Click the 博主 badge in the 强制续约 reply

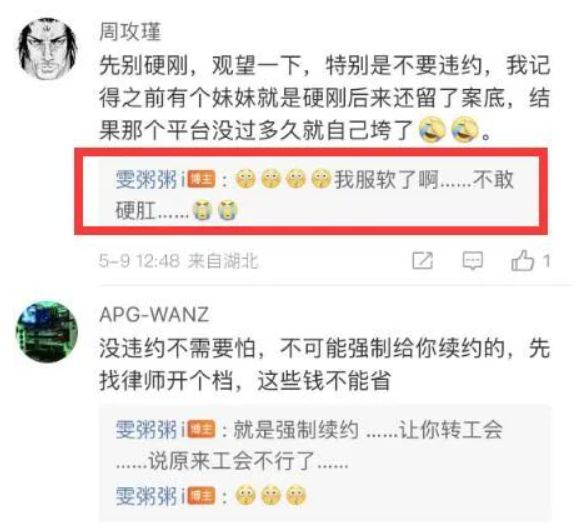click(201, 429)
